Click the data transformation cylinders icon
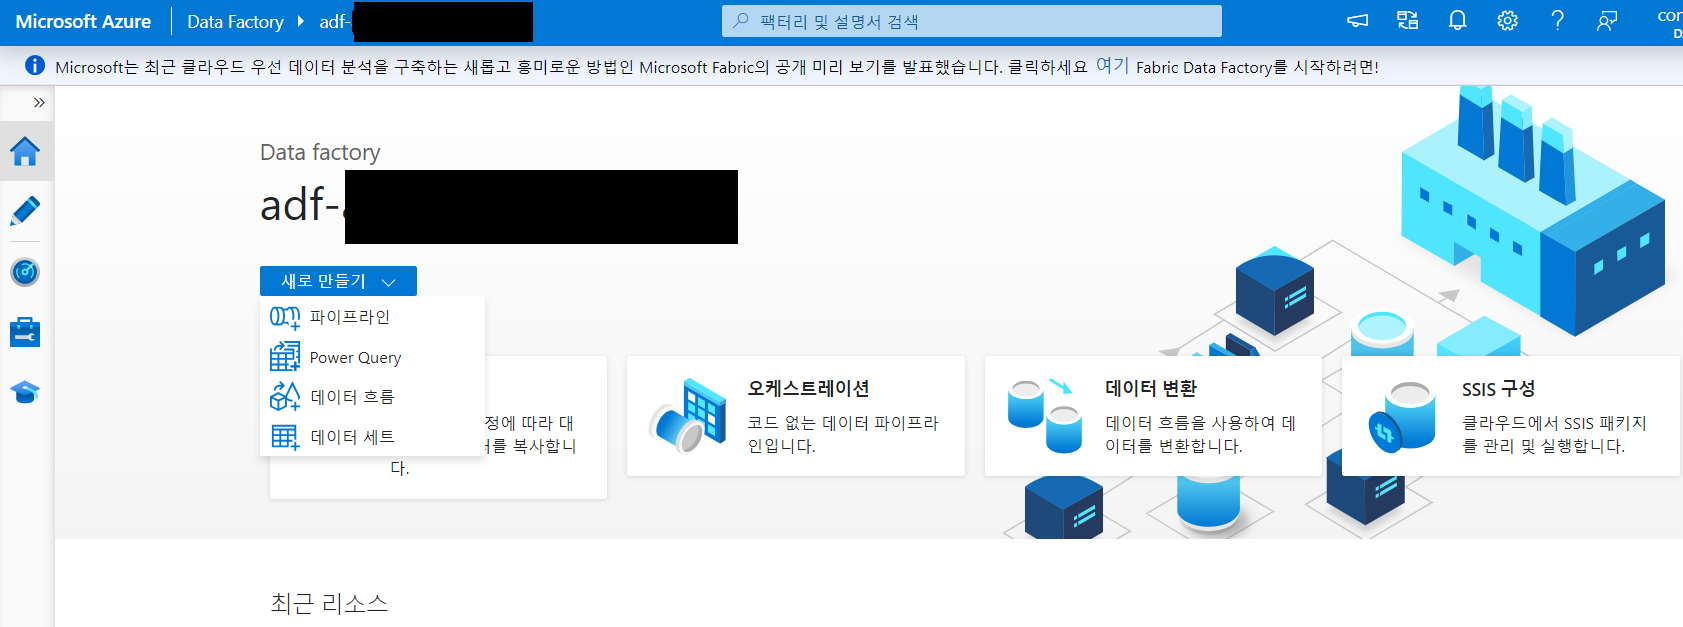Screen dimensions: 1683x627 point(1045,416)
